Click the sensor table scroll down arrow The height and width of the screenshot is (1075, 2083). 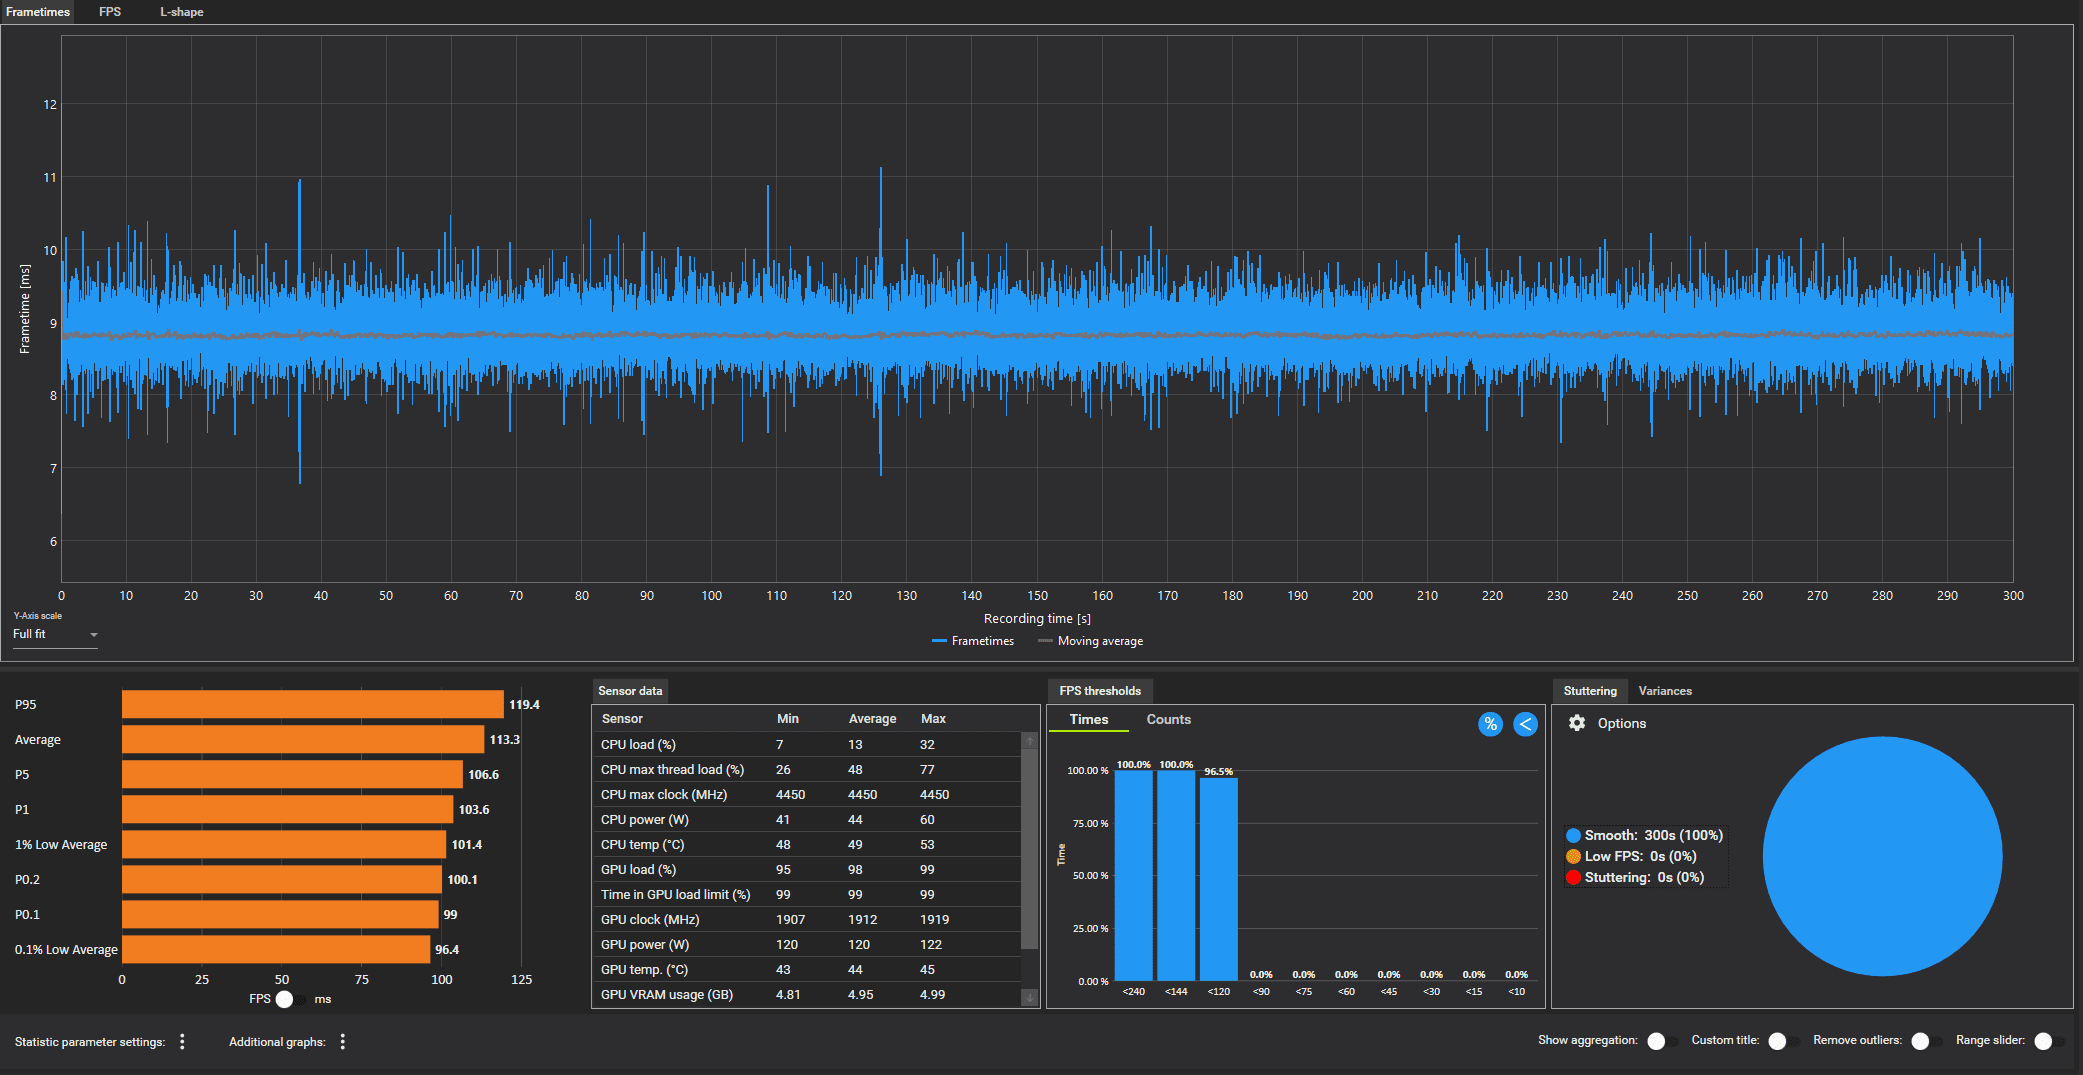(x=1030, y=997)
